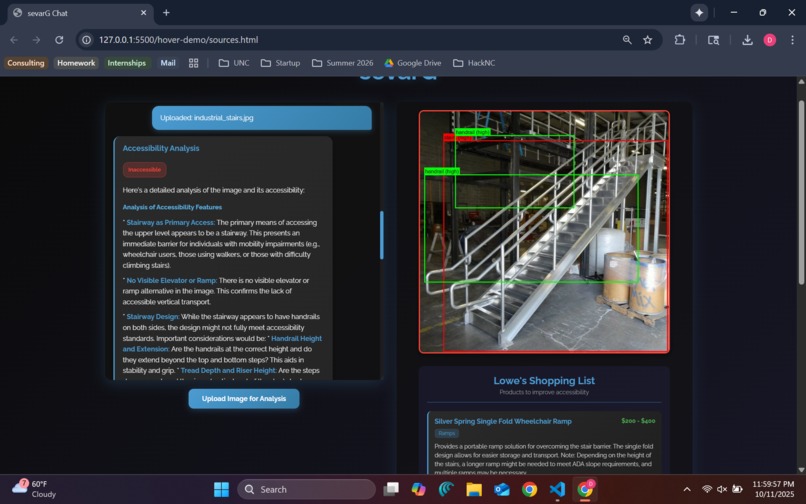Open the apps grid bookmark icon

click(x=193, y=63)
